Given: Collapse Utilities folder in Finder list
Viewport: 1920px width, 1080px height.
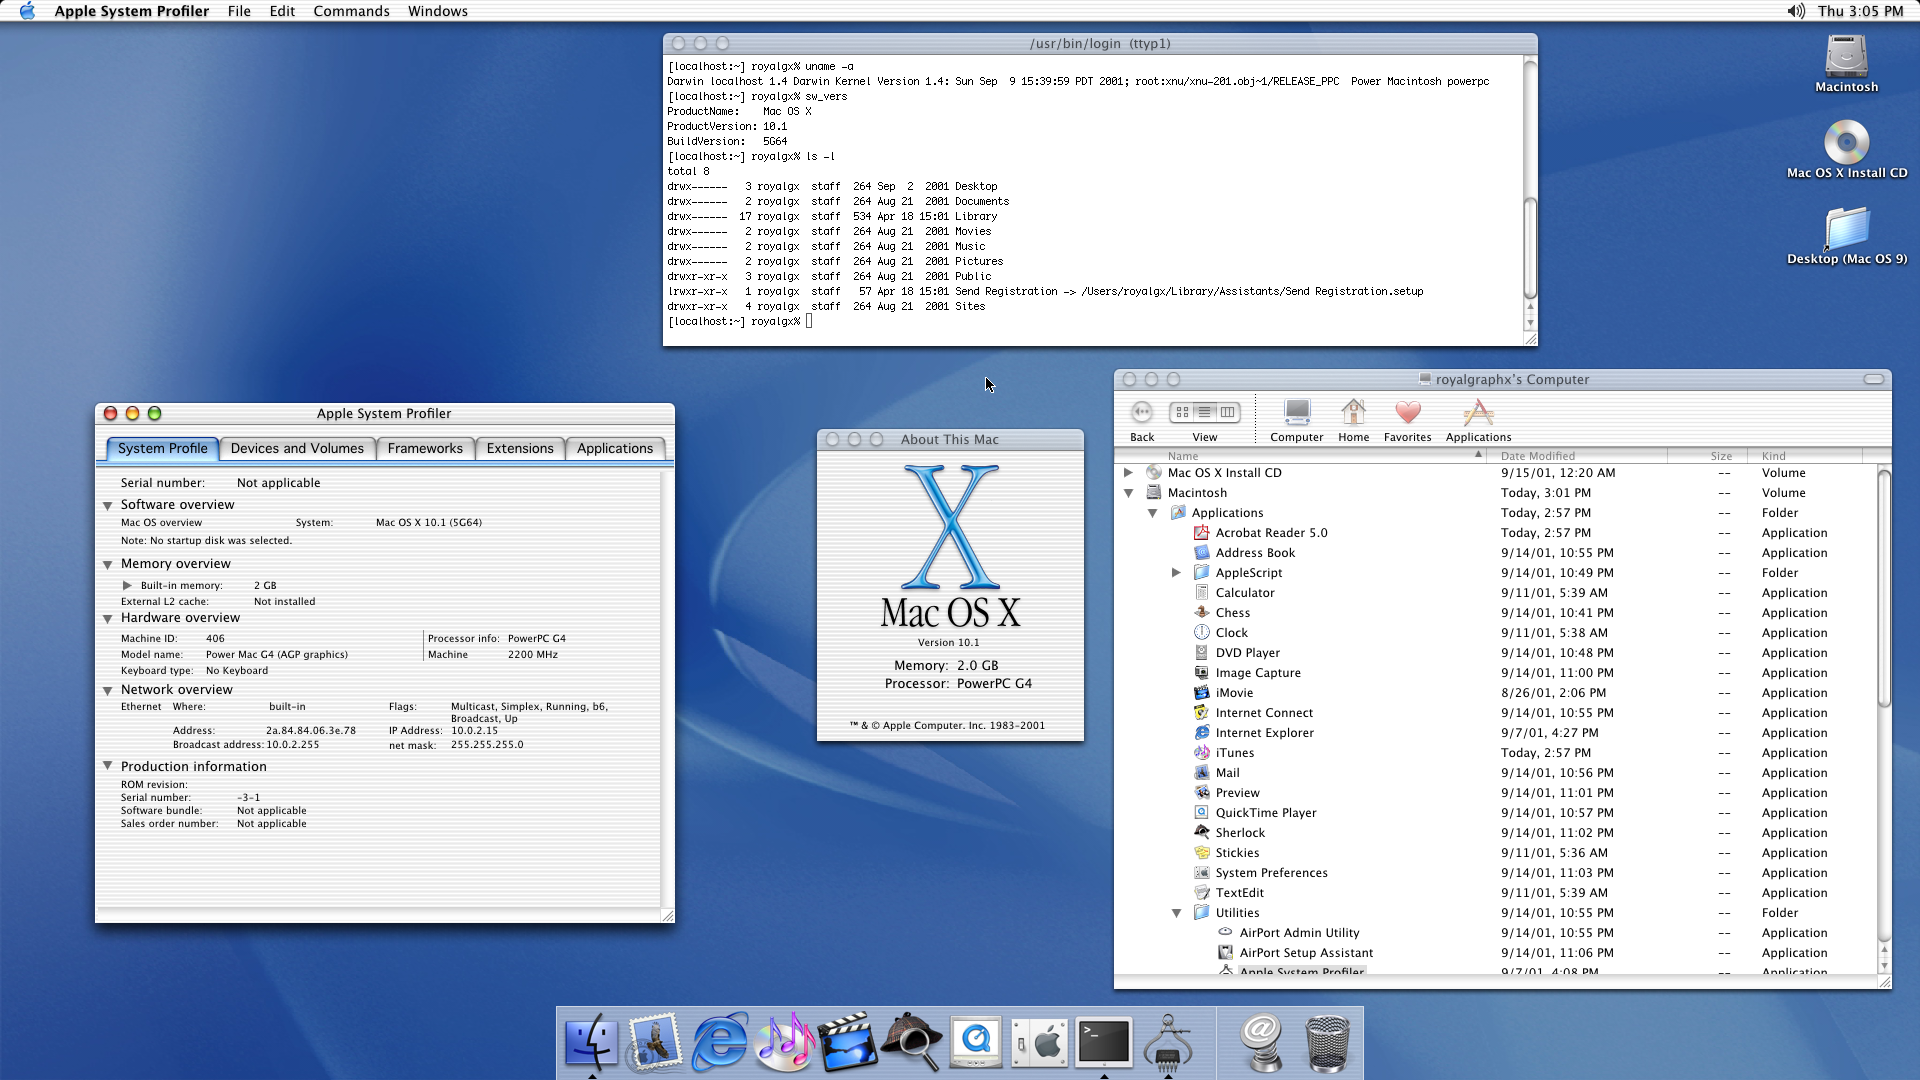Looking at the screenshot, I should click(x=1176, y=913).
